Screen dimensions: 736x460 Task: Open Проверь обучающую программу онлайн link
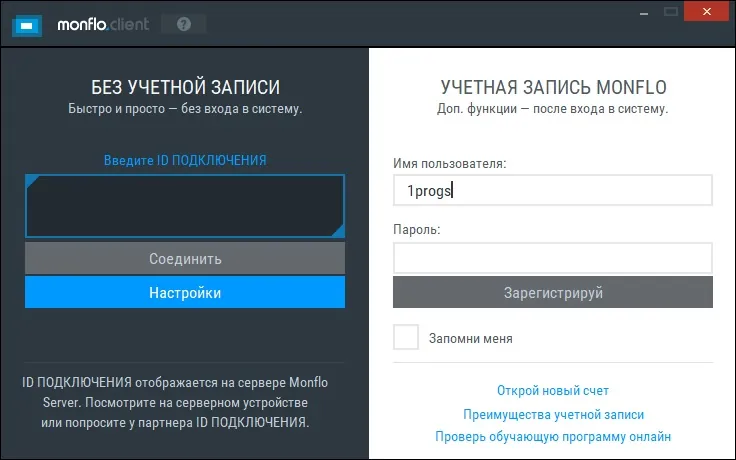pyautogui.click(x=553, y=437)
